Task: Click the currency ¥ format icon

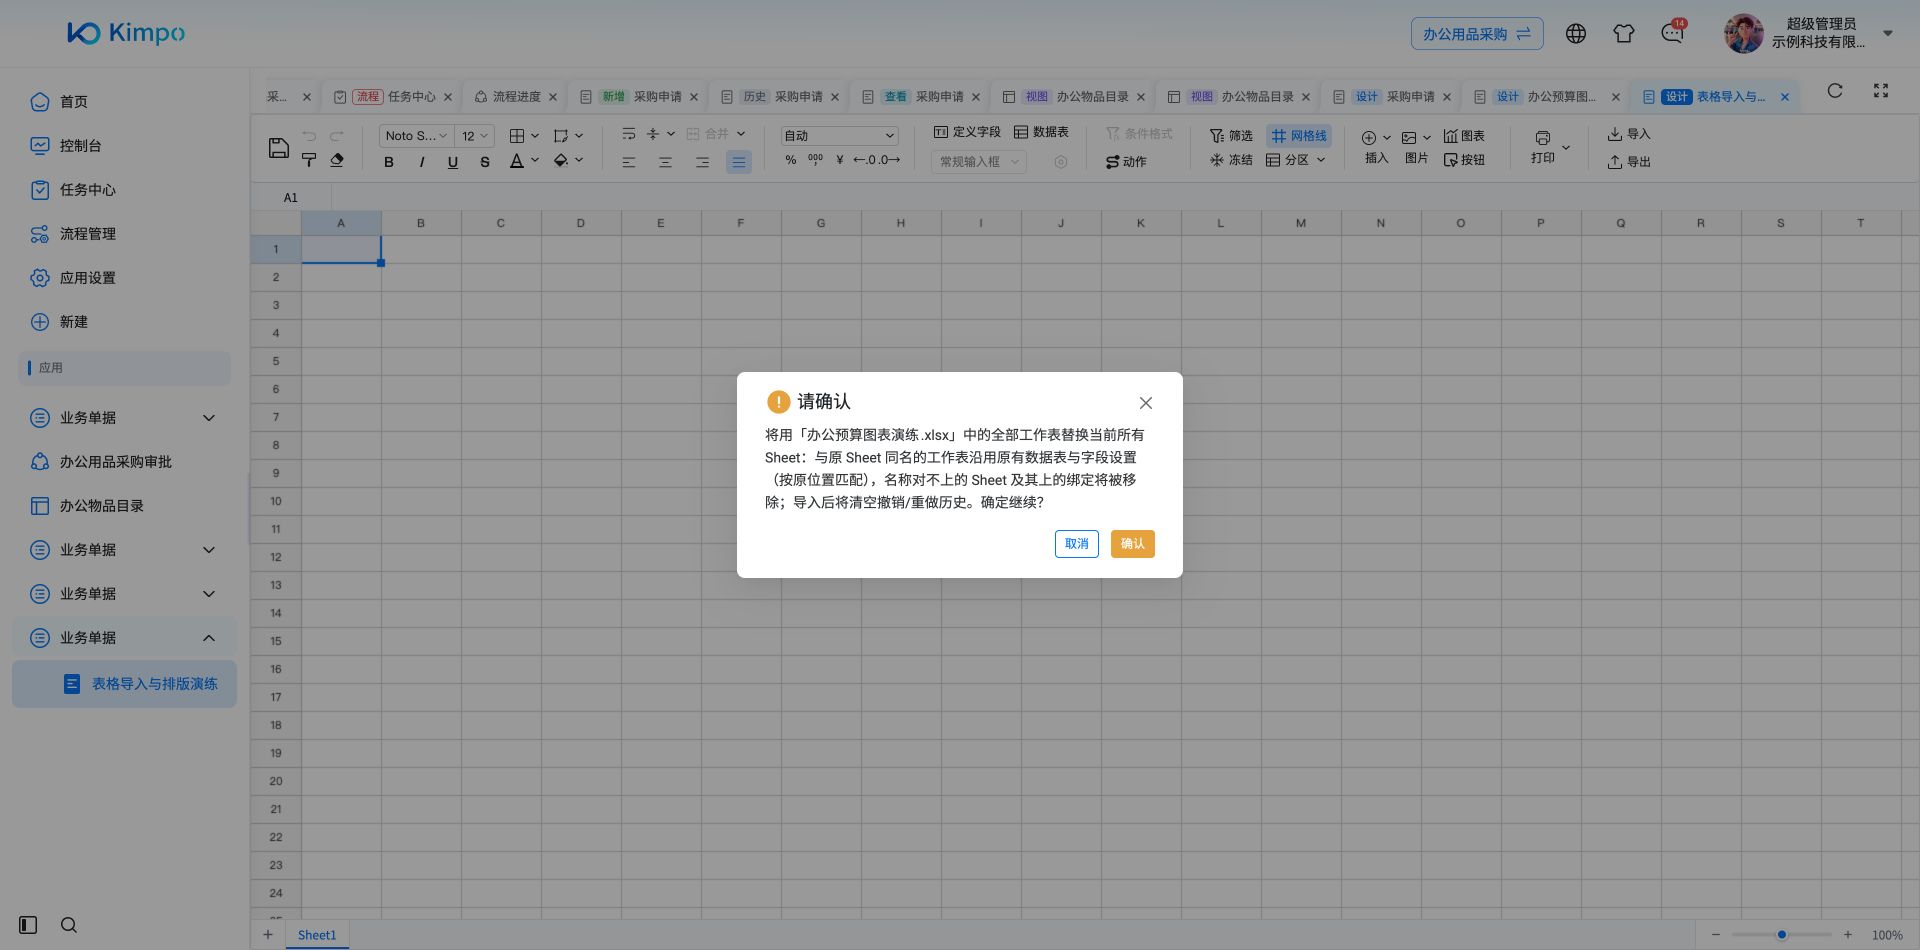Action: [840, 160]
